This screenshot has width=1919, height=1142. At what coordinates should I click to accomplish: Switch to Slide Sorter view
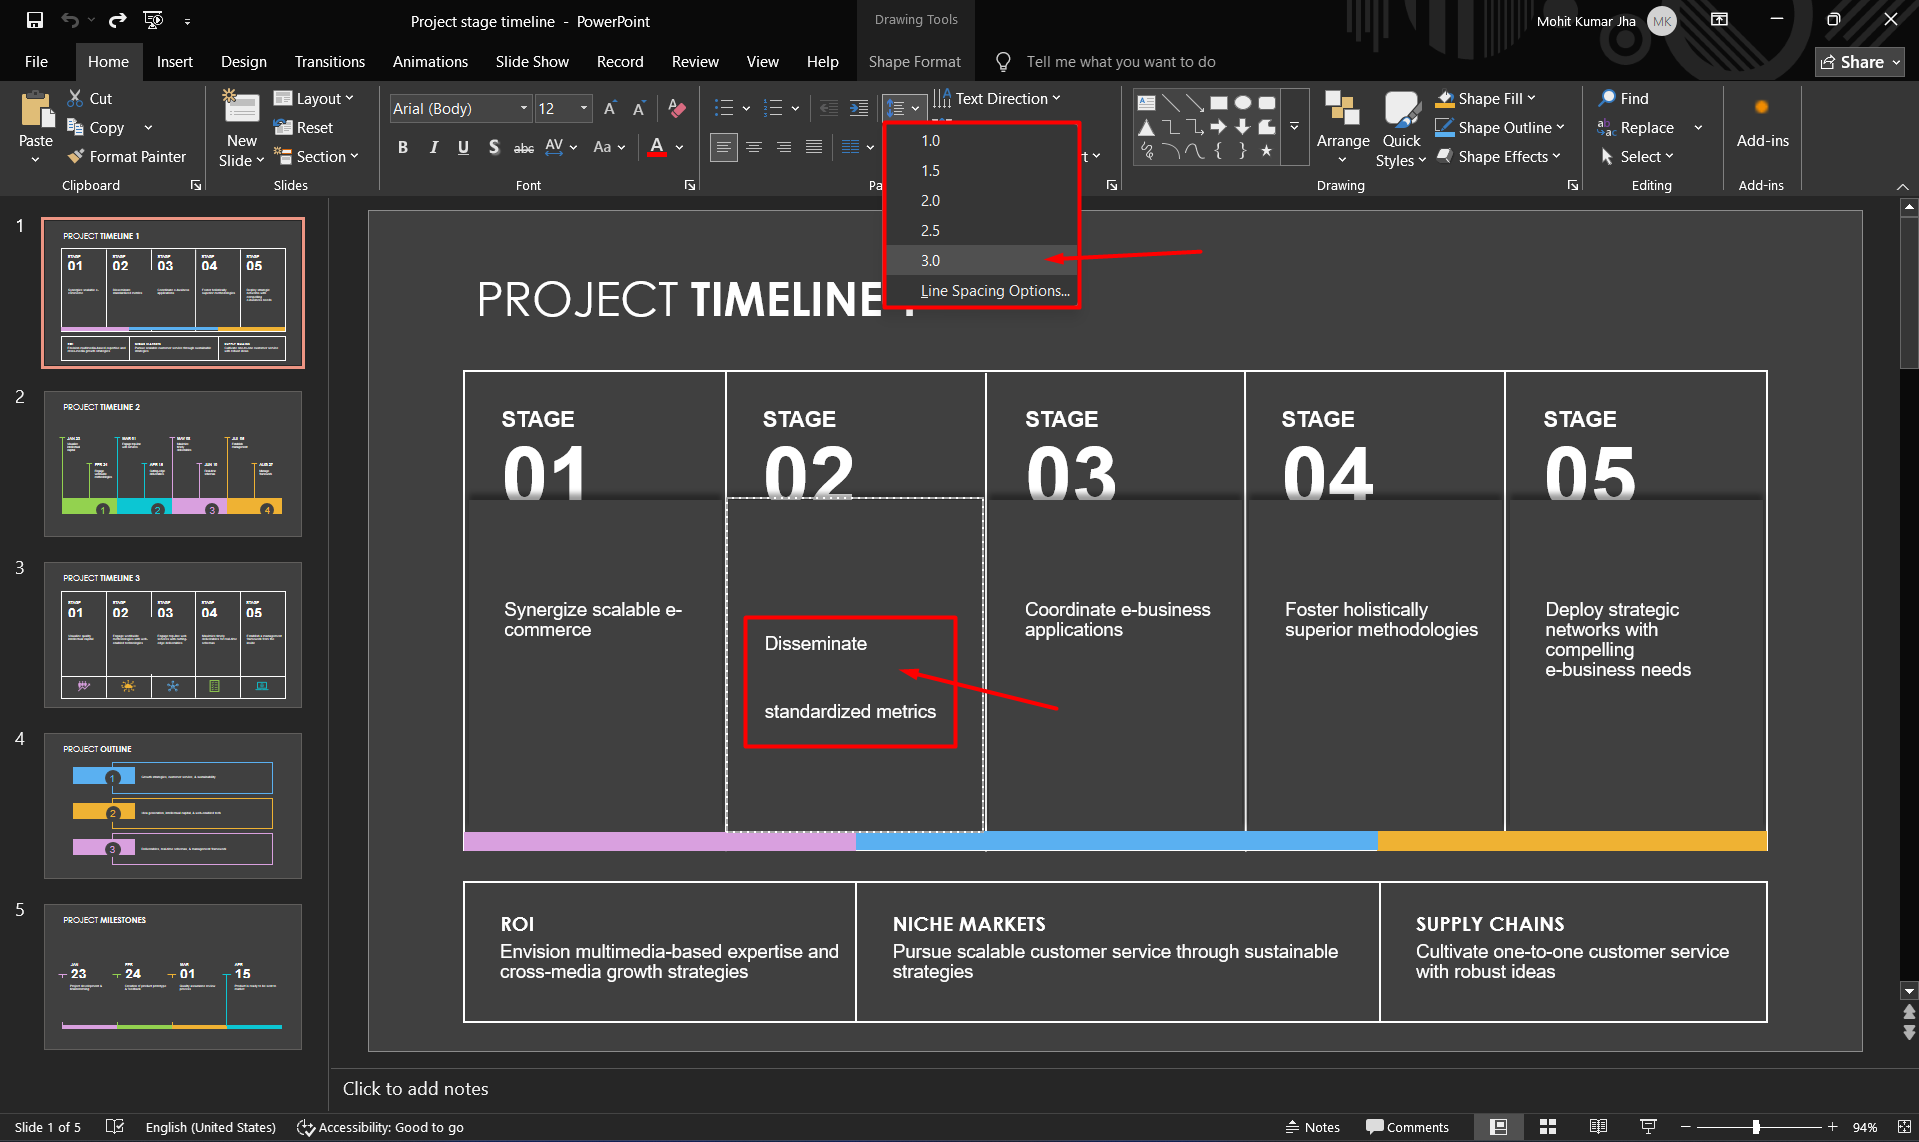(x=1548, y=1127)
